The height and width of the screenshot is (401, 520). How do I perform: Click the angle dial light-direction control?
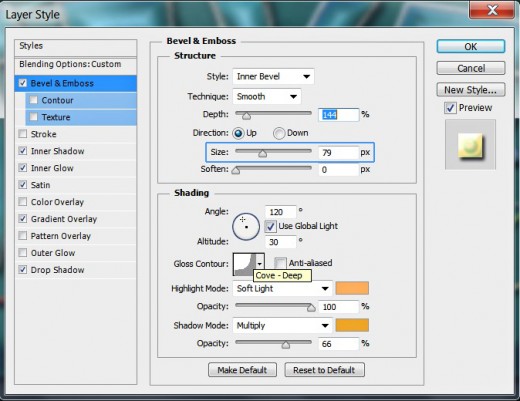coord(246,227)
